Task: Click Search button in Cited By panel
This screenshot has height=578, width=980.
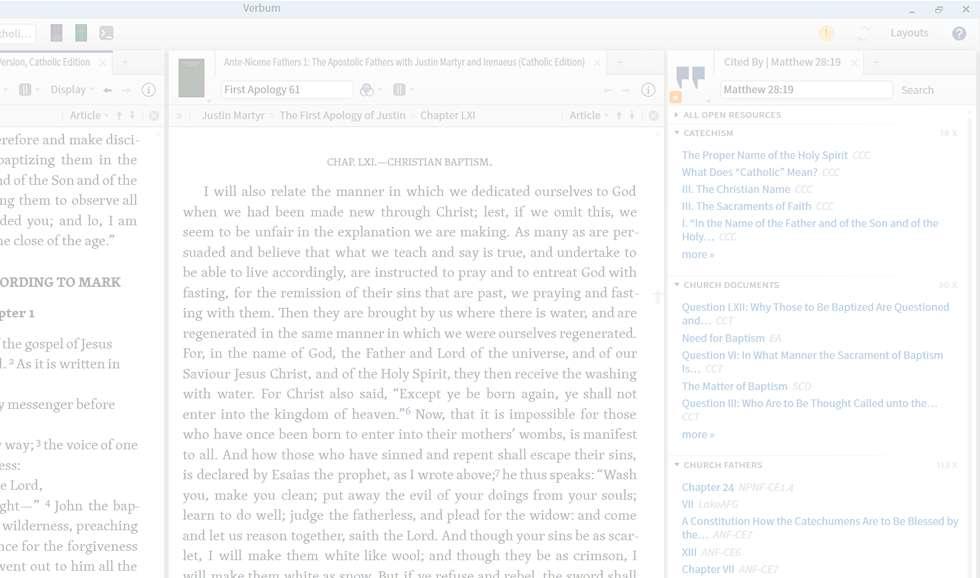Action: coord(917,90)
